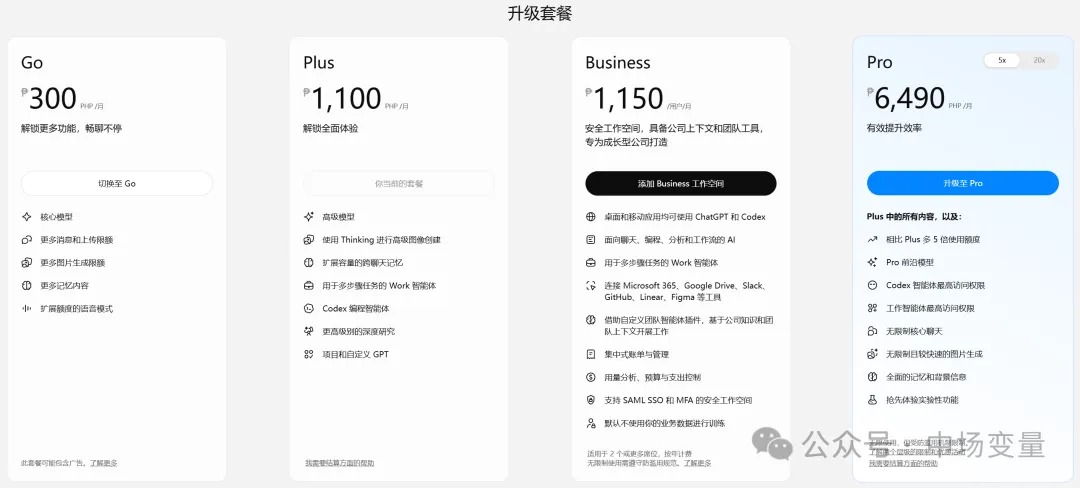1080x488 pixels.
Task: Click the ₱1,100 price
Action: (342, 99)
